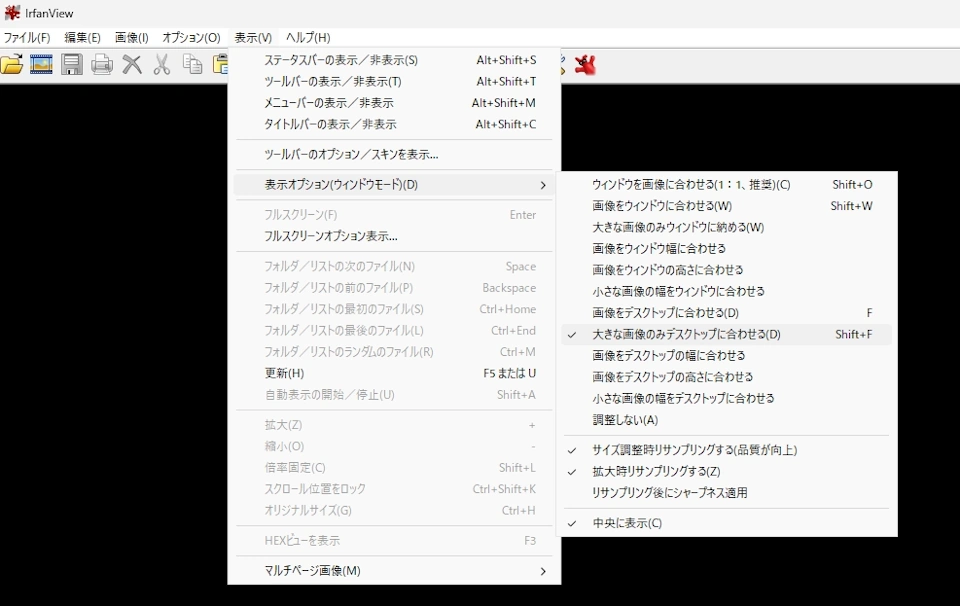Select 調整しない(A) option

[727, 420]
